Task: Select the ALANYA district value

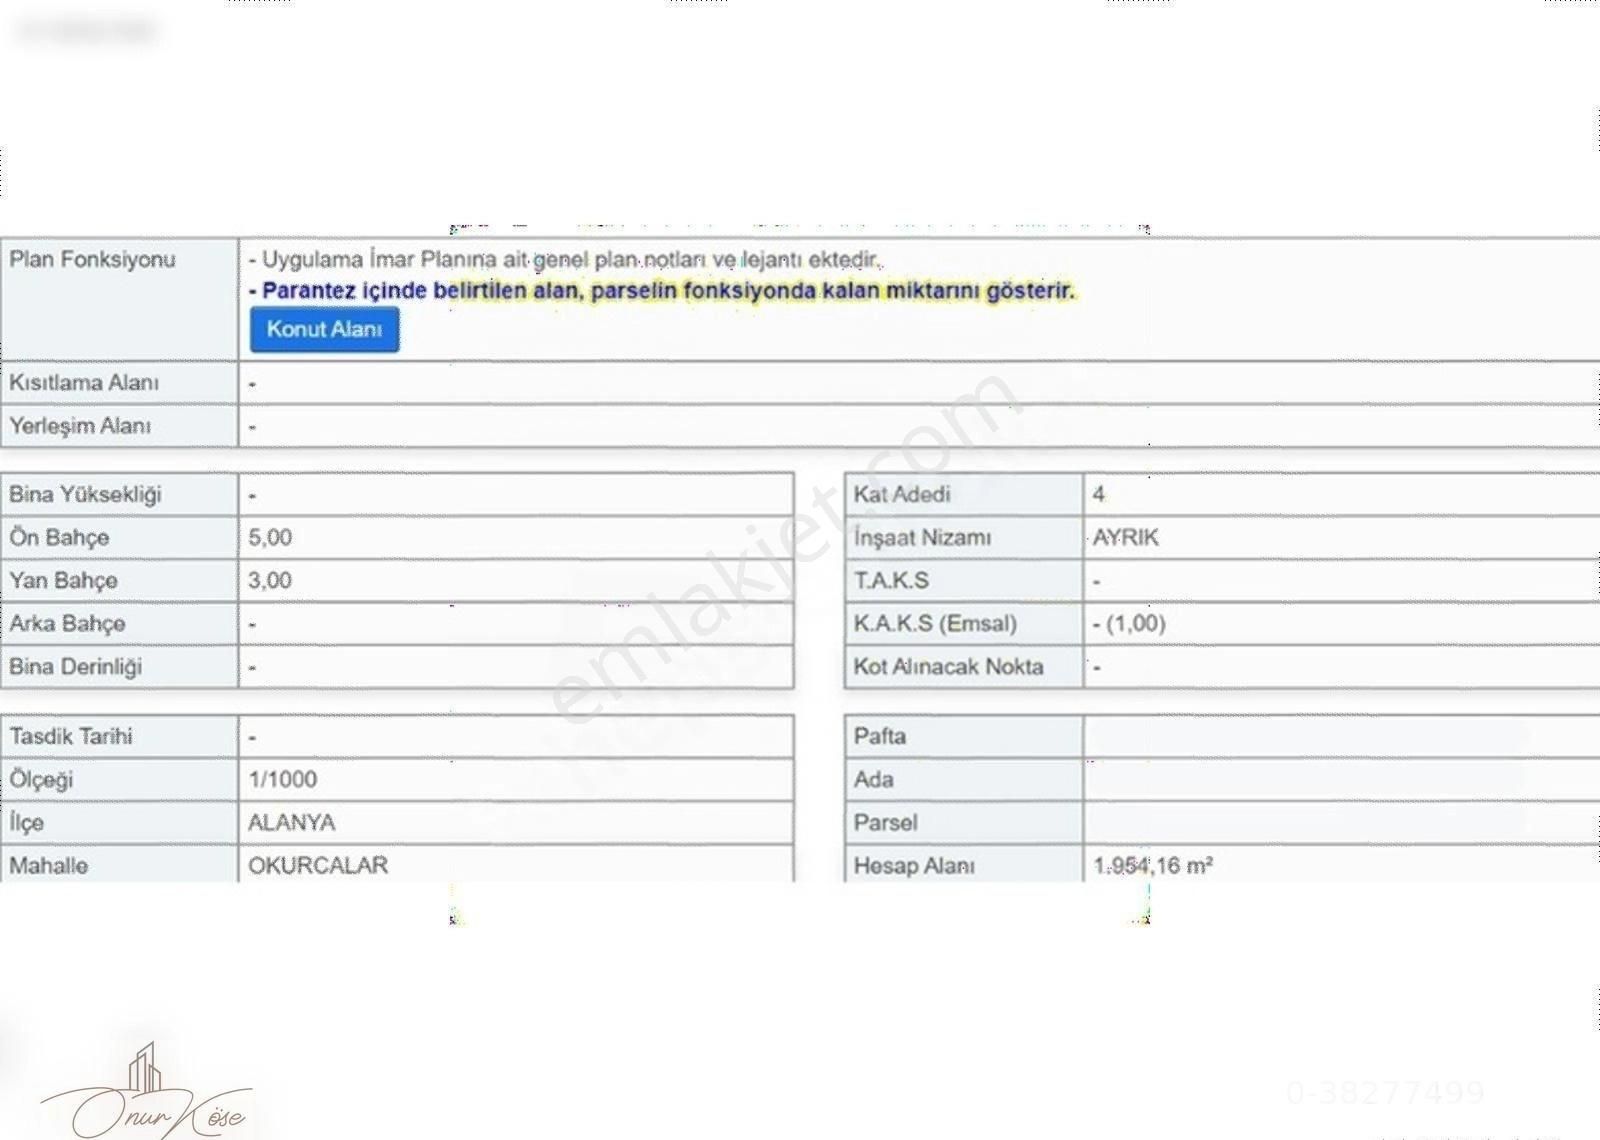Action: [292, 823]
